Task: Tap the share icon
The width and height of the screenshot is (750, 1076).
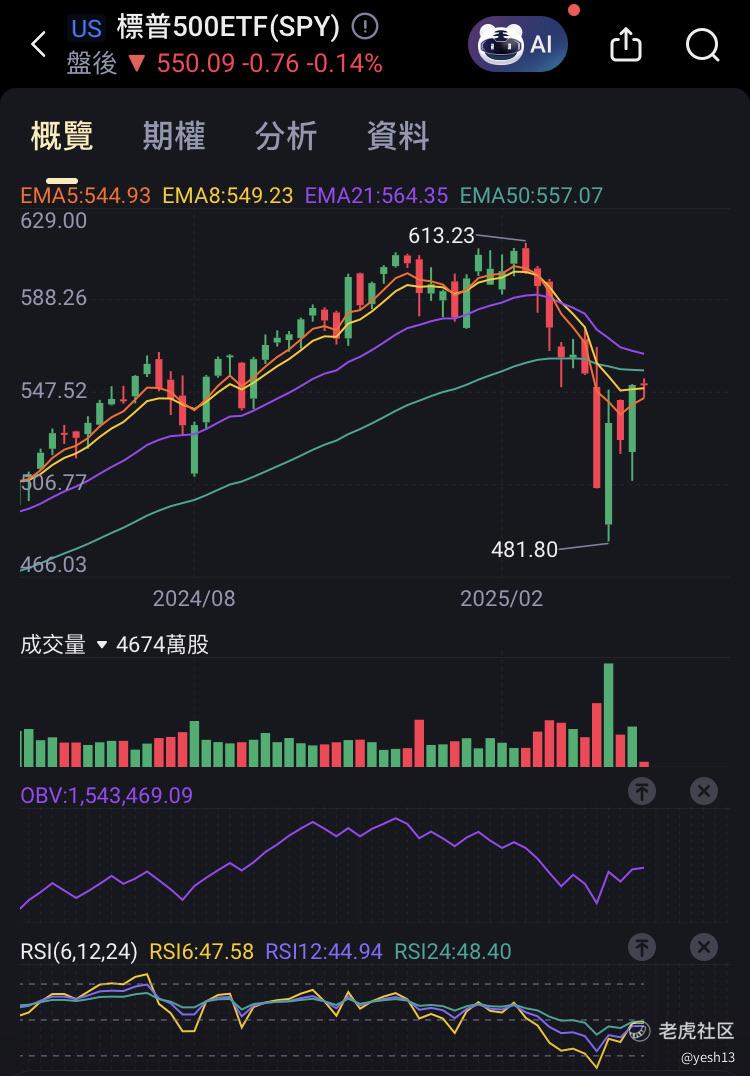Action: (x=626, y=45)
